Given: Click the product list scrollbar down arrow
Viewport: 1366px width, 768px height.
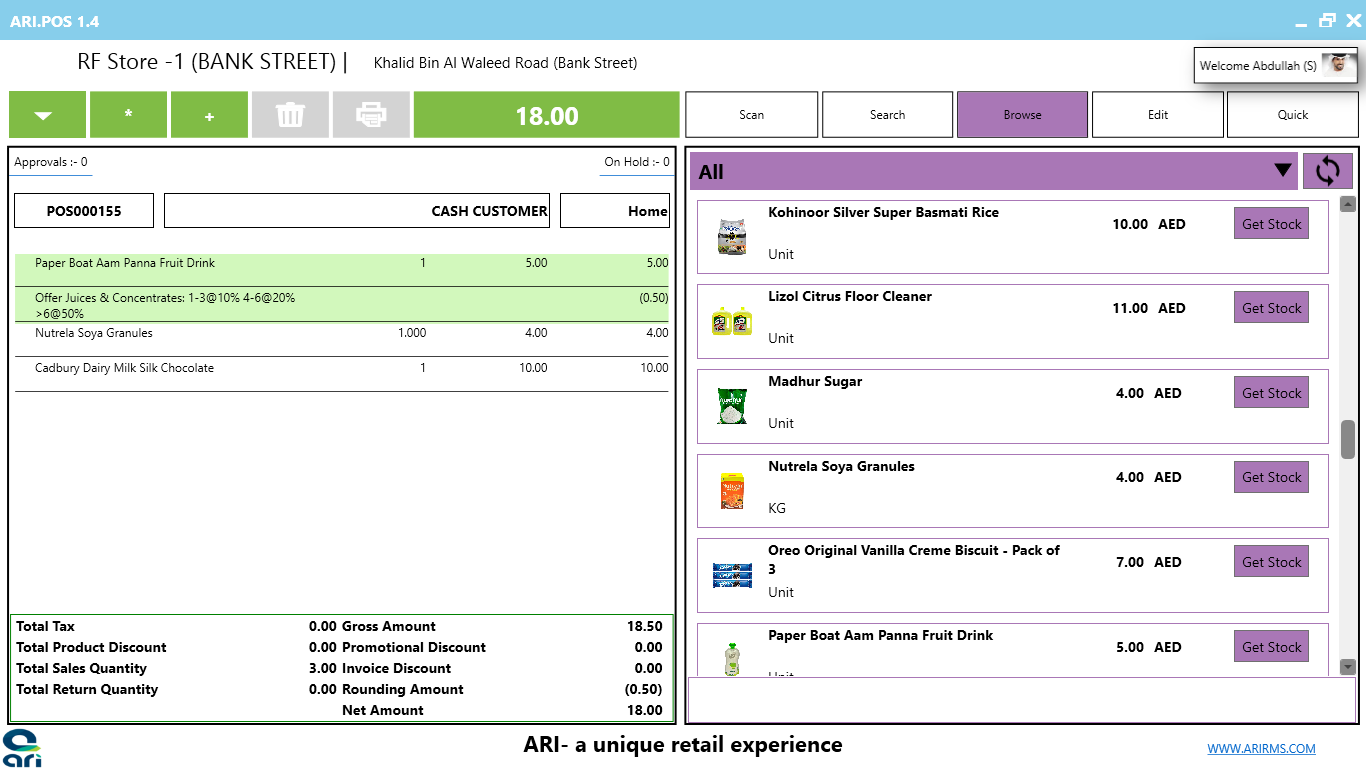Looking at the screenshot, I should (x=1347, y=667).
